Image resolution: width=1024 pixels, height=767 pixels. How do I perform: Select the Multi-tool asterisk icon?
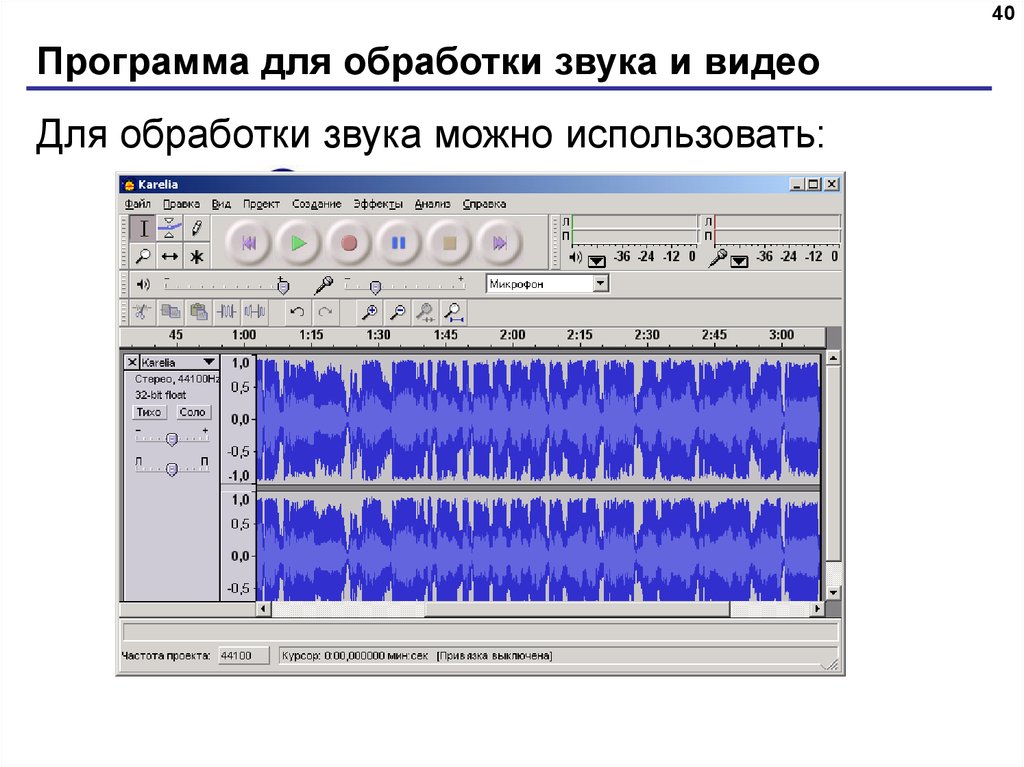click(x=197, y=256)
